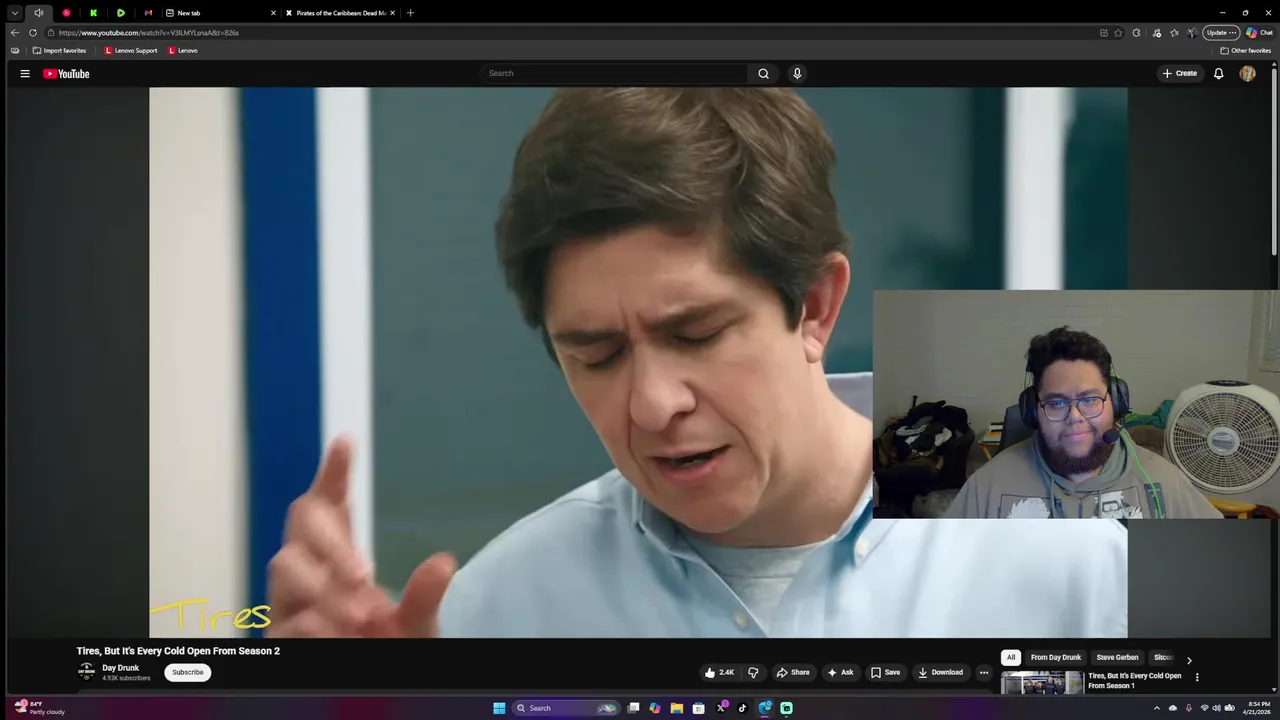The image size is (1280, 720).
Task: Open Import favorites bookmark
Action: pyautogui.click(x=59, y=50)
